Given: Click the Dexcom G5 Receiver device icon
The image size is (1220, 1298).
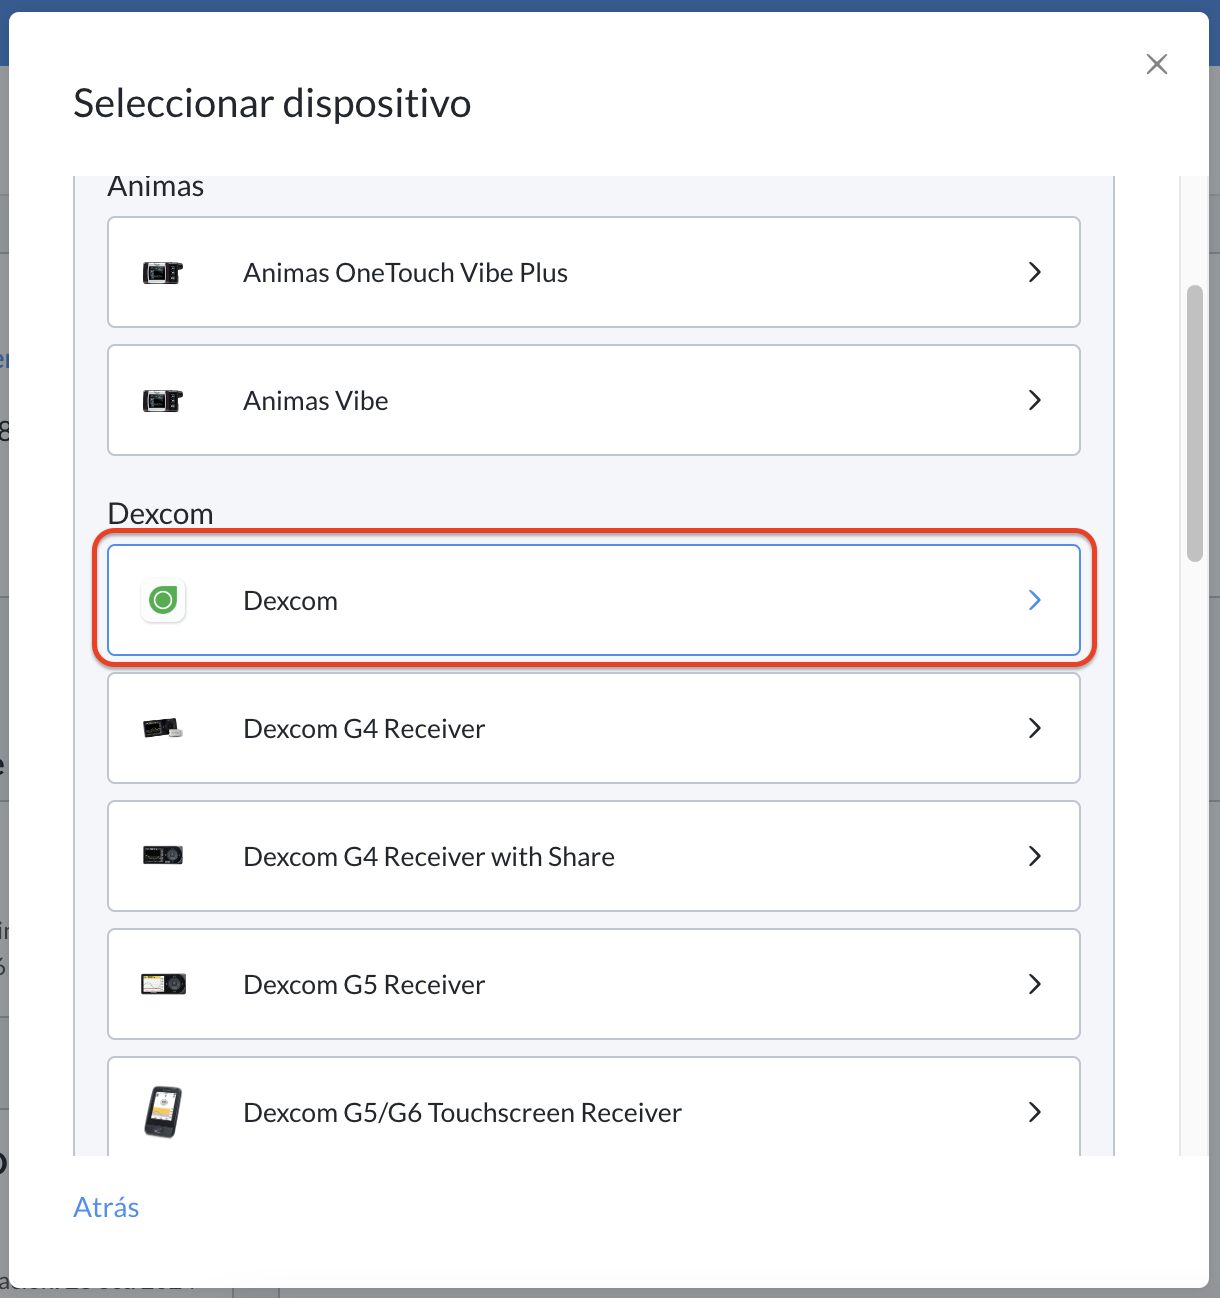Looking at the screenshot, I should point(163,984).
